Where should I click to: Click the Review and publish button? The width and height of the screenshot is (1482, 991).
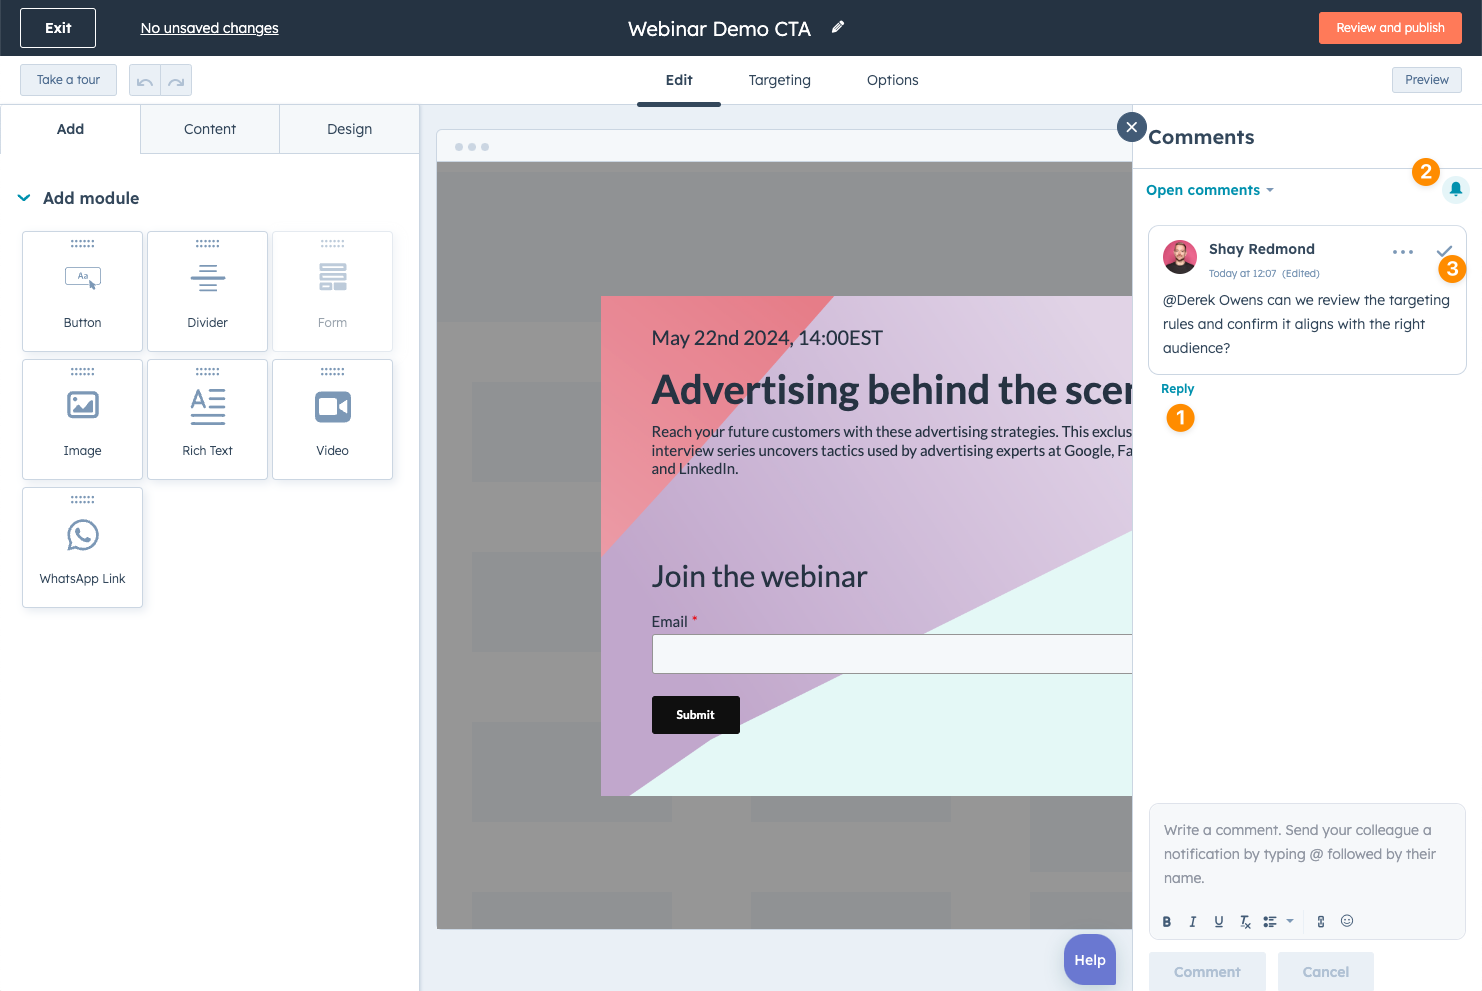pyautogui.click(x=1390, y=28)
